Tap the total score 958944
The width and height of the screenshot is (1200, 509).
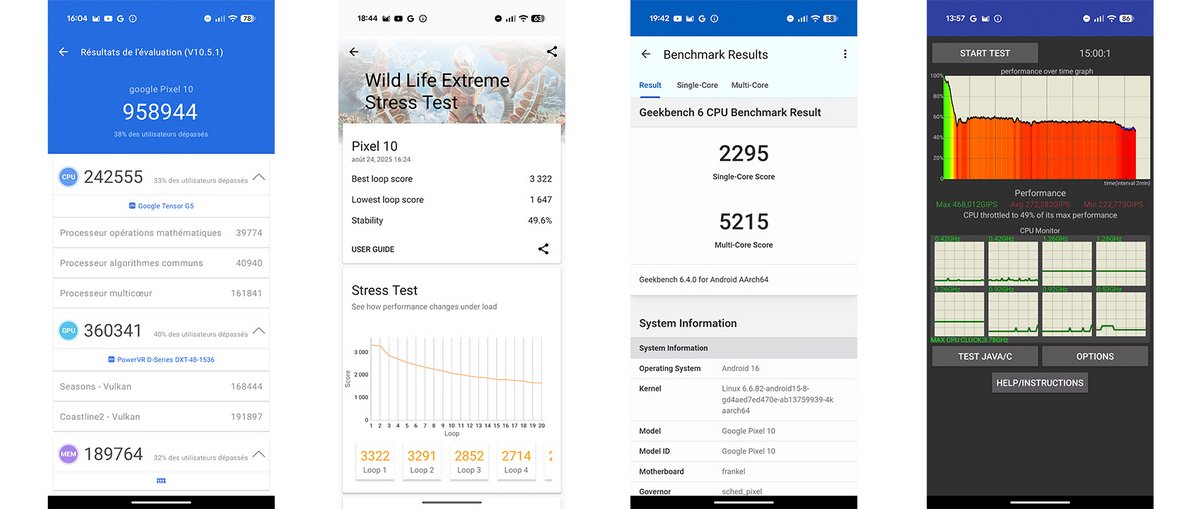(161, 112)
